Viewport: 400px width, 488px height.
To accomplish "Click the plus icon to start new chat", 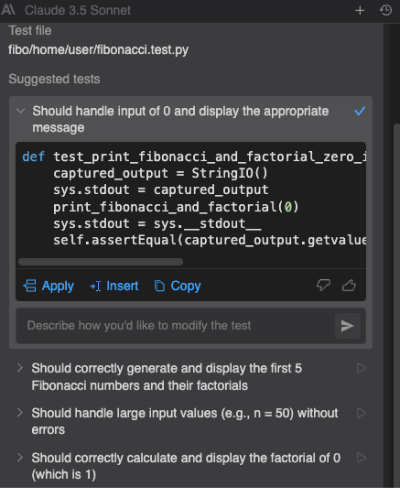I will [x=360, y=11].
